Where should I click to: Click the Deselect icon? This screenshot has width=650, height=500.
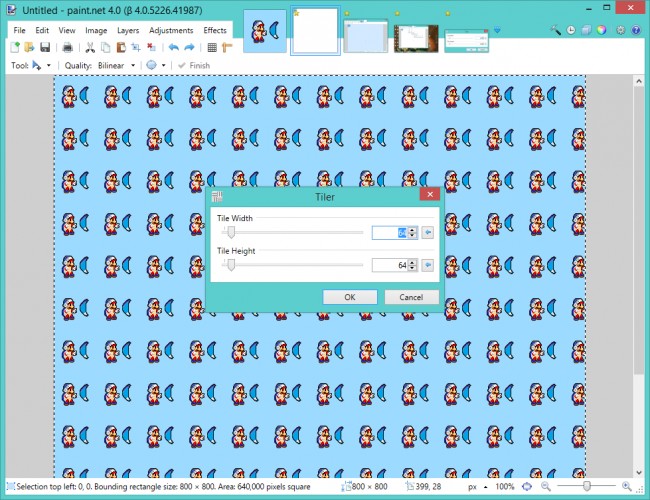point(151,47)
